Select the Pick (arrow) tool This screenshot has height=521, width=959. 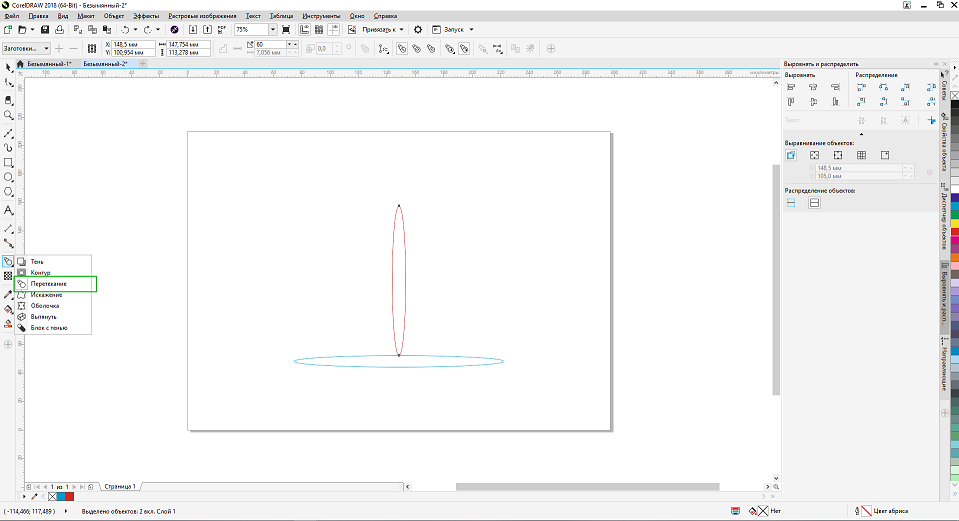[8, 67]
